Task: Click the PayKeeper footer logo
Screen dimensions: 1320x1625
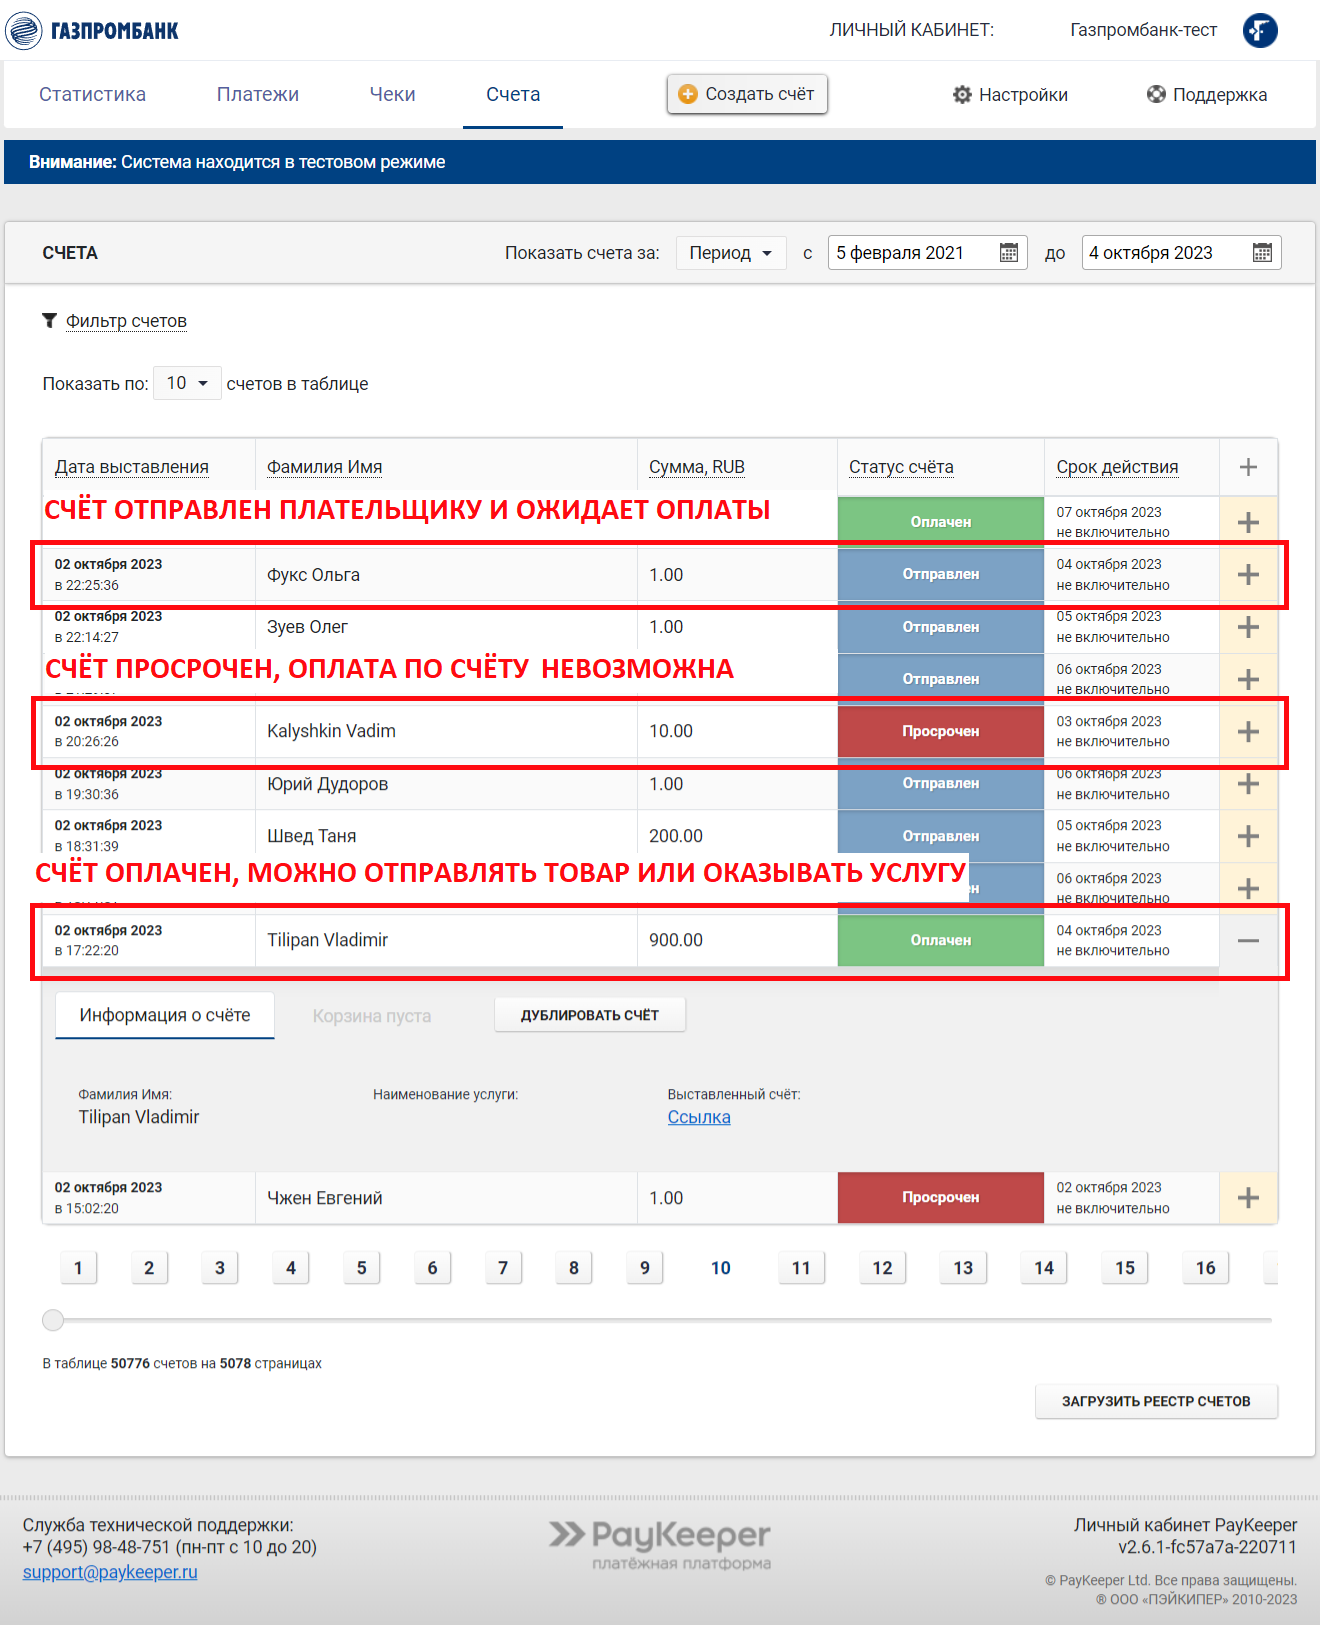Action: coord(660,1546)
